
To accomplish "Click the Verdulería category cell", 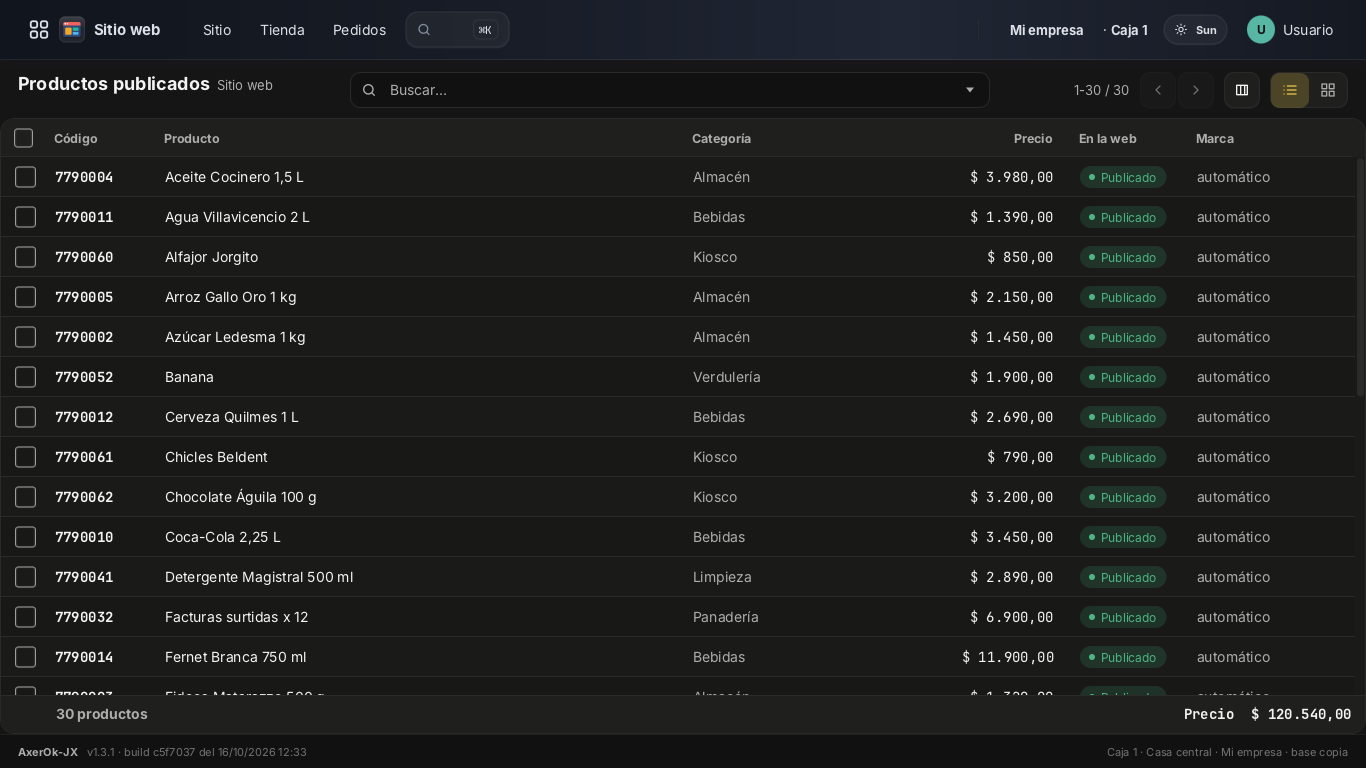I will [727, 377].
